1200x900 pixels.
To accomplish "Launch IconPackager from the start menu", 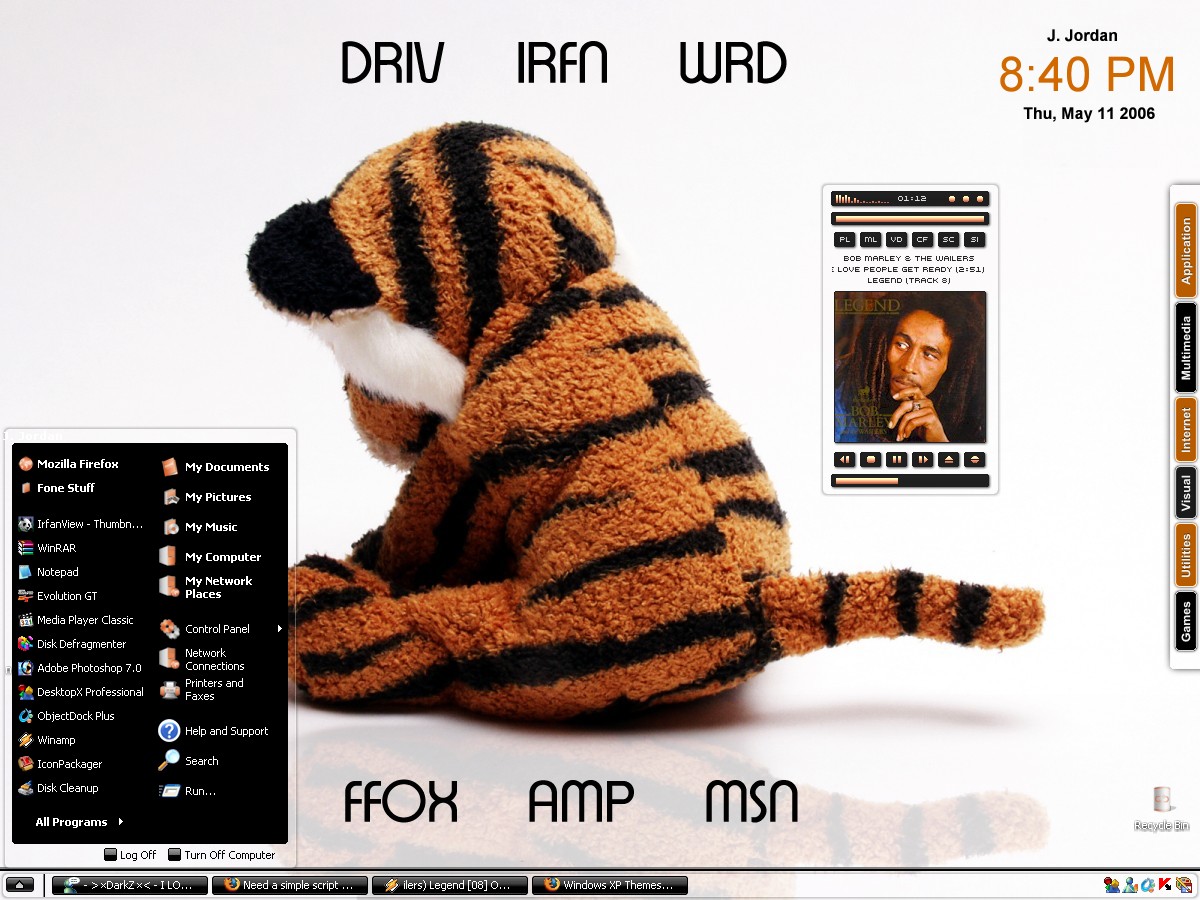I will [60, 764].
